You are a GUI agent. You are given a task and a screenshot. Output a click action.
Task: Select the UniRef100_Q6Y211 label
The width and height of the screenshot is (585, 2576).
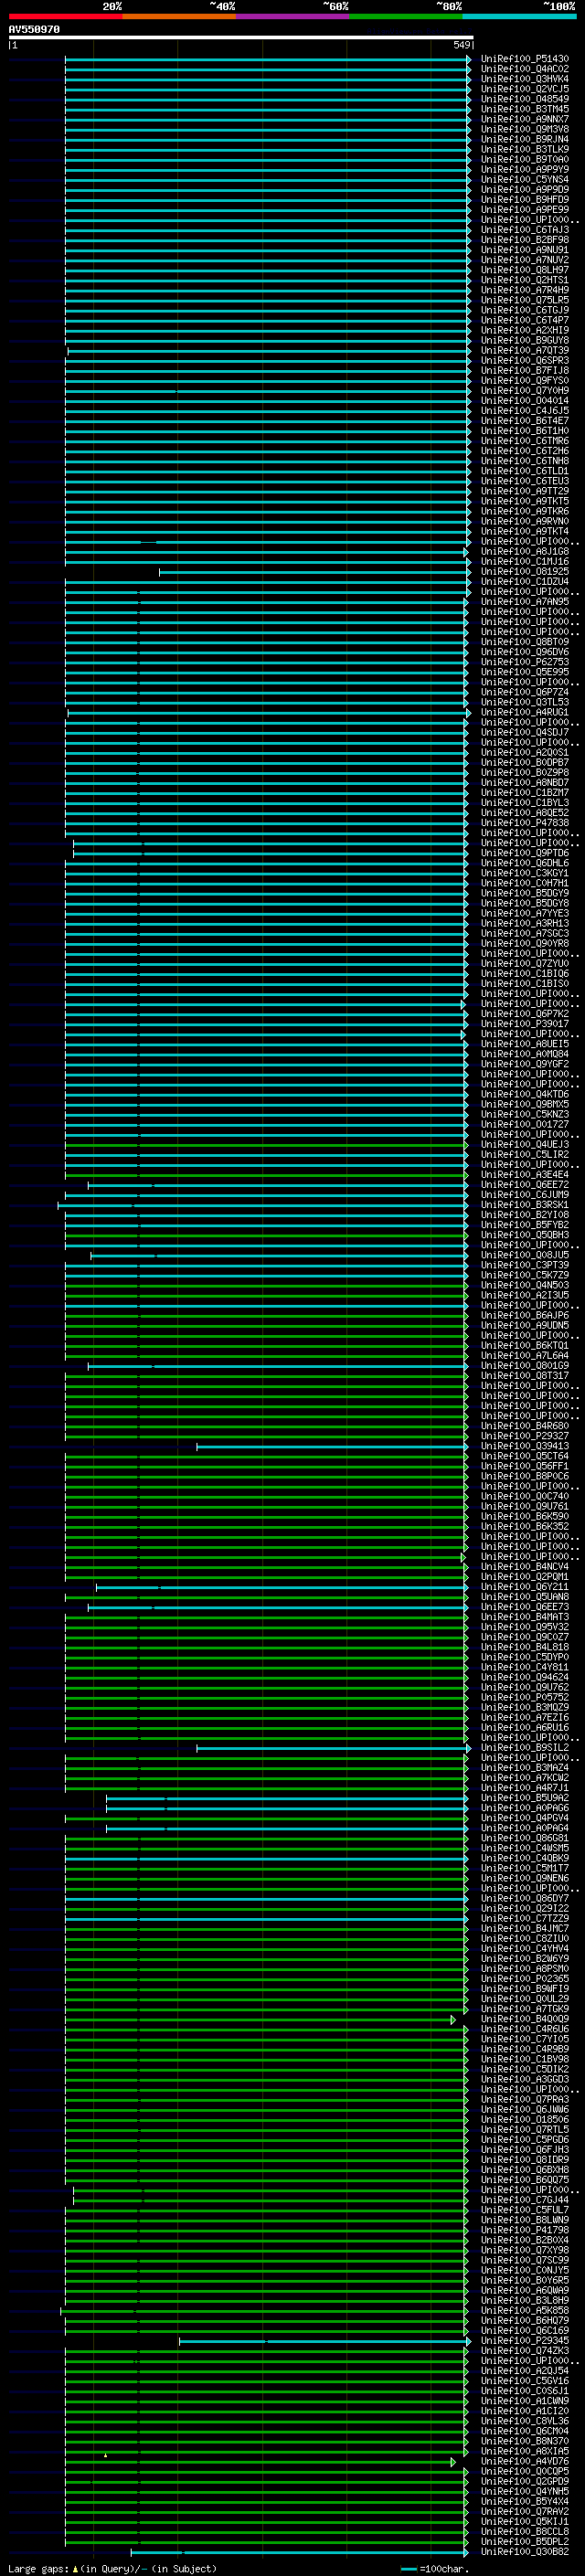[525, 1587]
